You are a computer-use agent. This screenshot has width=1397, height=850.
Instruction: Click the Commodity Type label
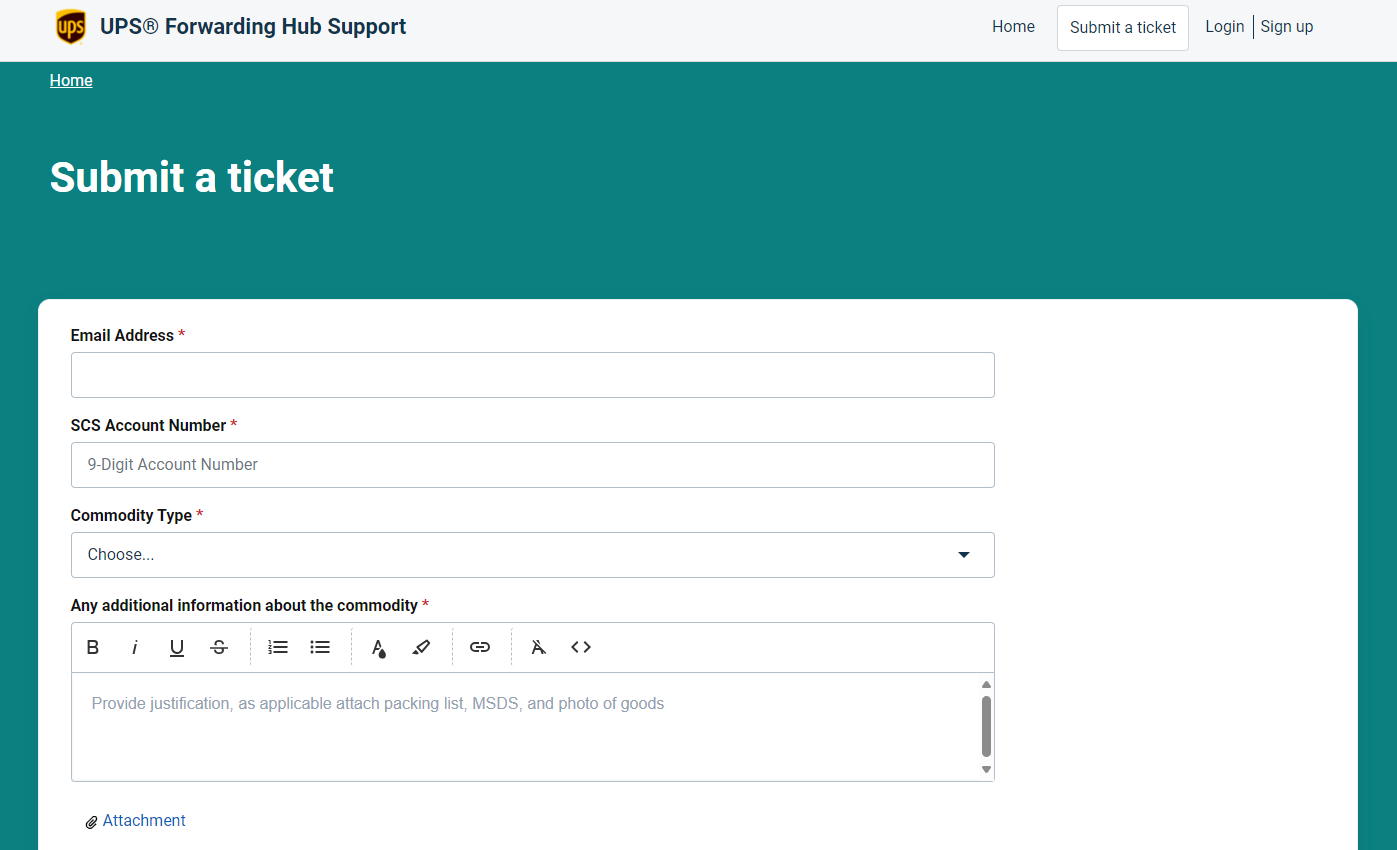tap(131, 515)
